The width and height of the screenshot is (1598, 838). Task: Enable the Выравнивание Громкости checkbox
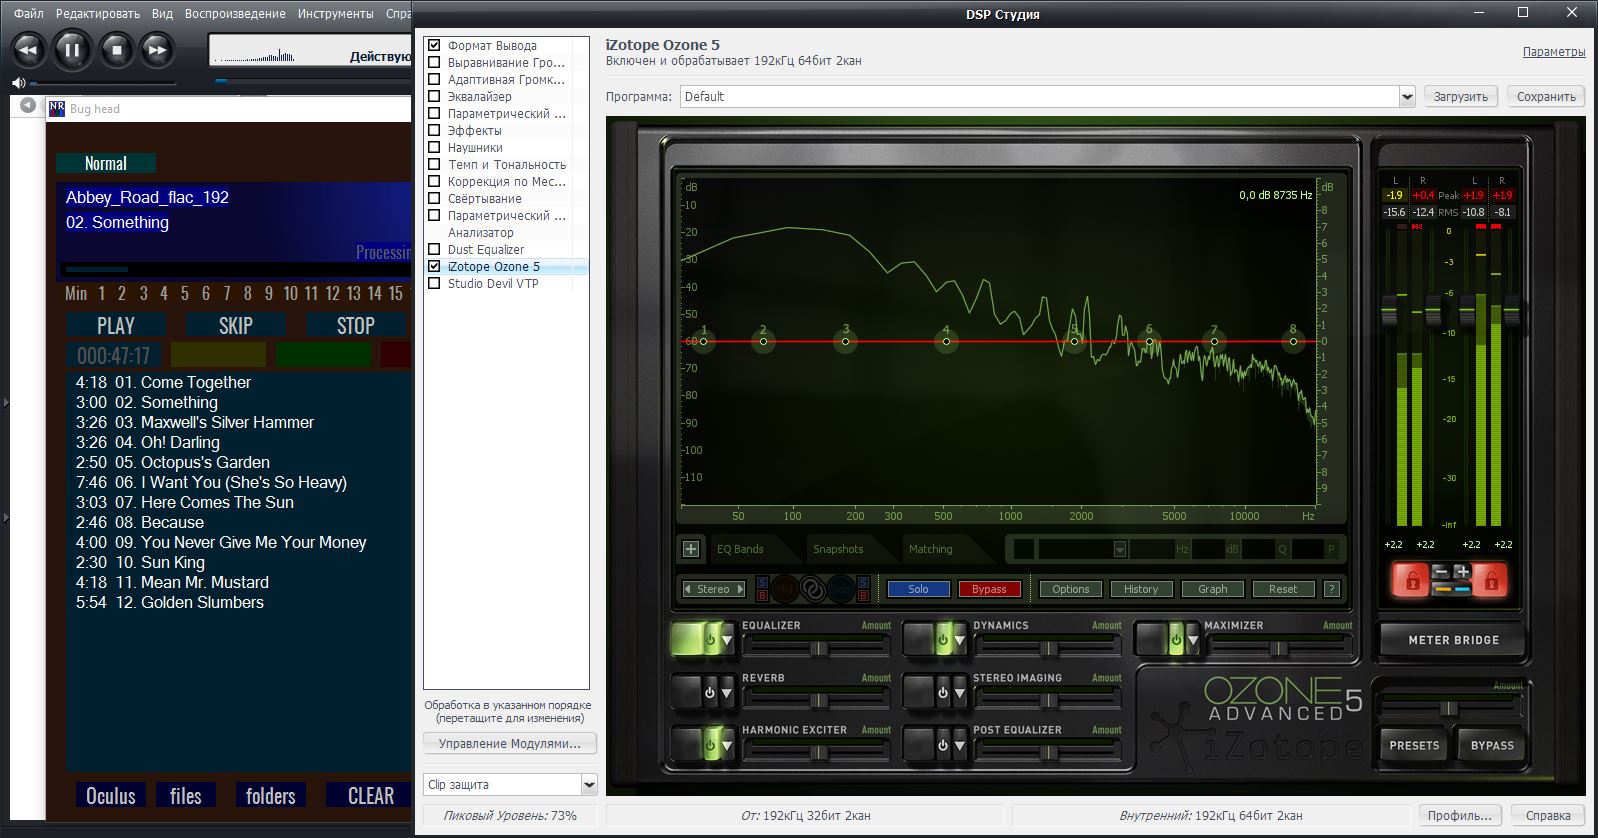pos(434,62)
